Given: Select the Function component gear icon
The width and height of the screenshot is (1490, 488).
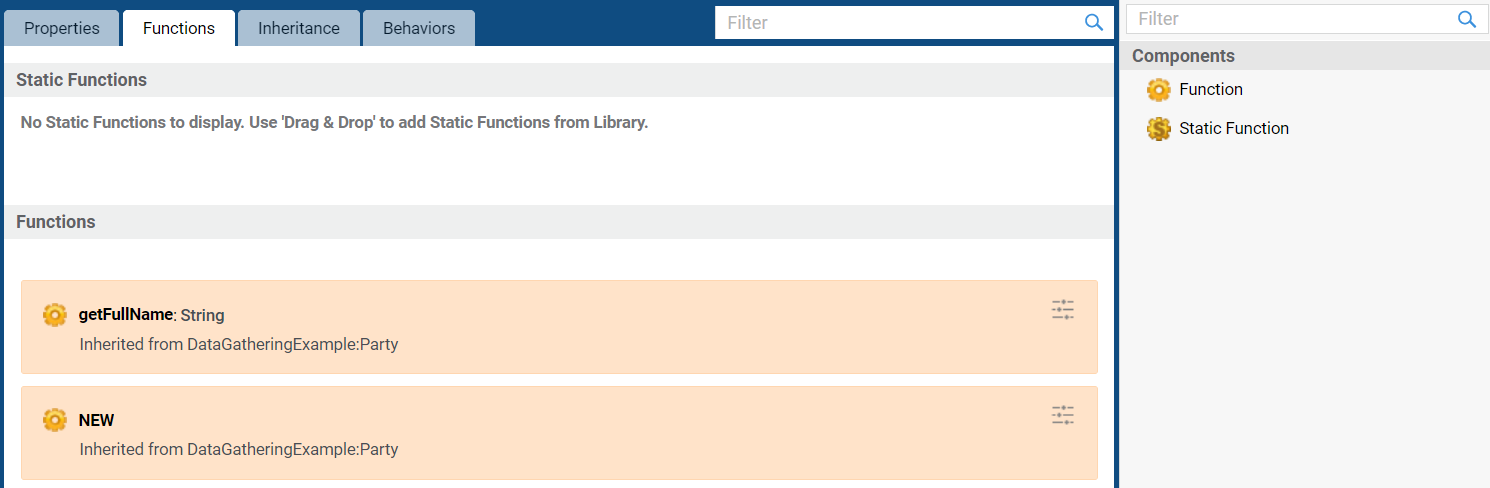Looking at the screenshot, I should coord(1159,90).
